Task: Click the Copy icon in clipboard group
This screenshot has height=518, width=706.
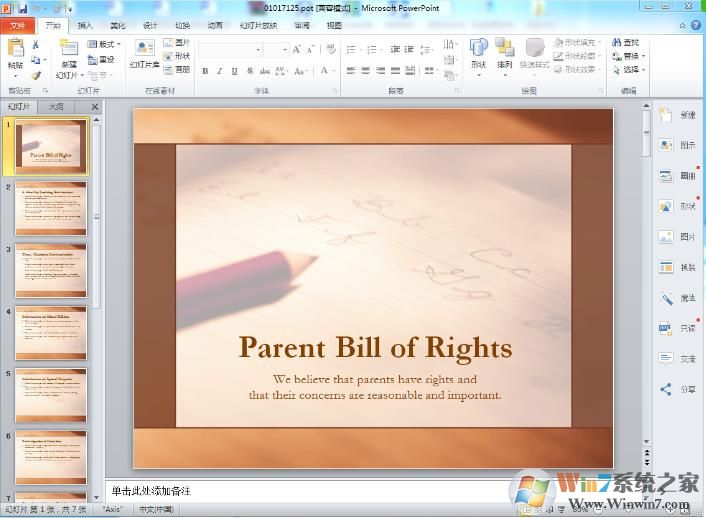Action: (x=36, y=59)
